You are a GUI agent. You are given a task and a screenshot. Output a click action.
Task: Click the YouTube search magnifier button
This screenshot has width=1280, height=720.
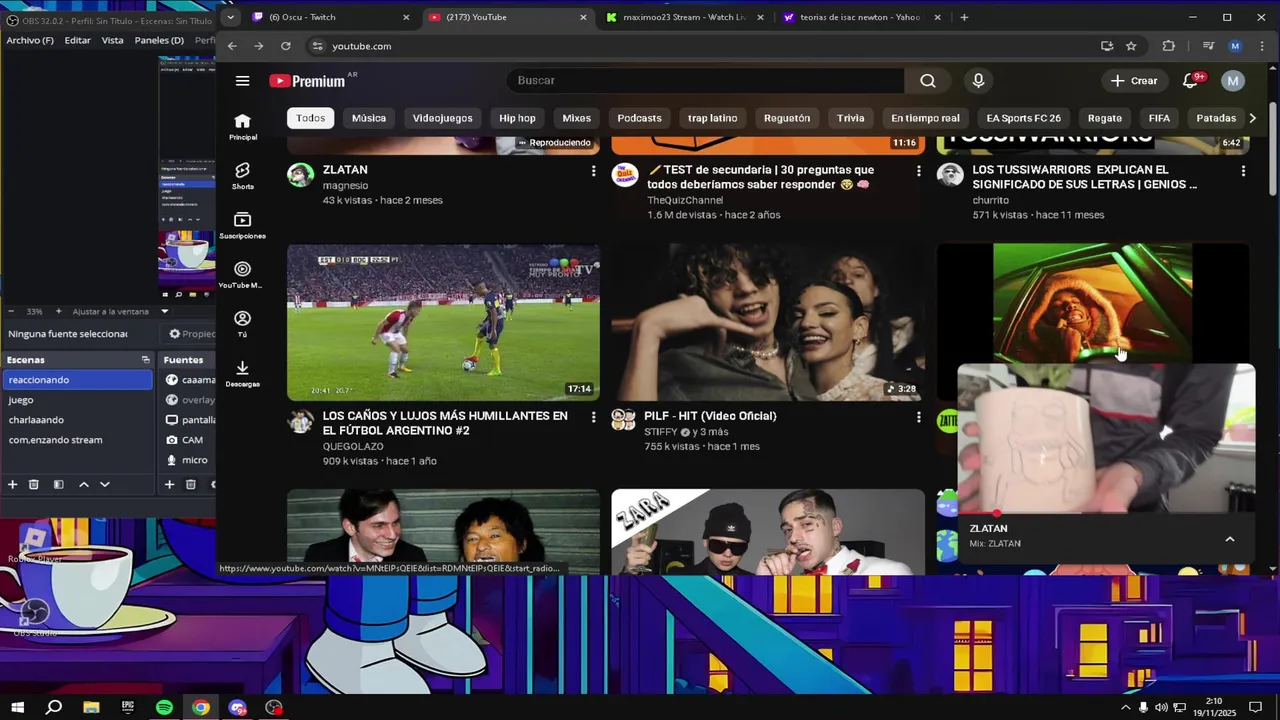(928, 81)
